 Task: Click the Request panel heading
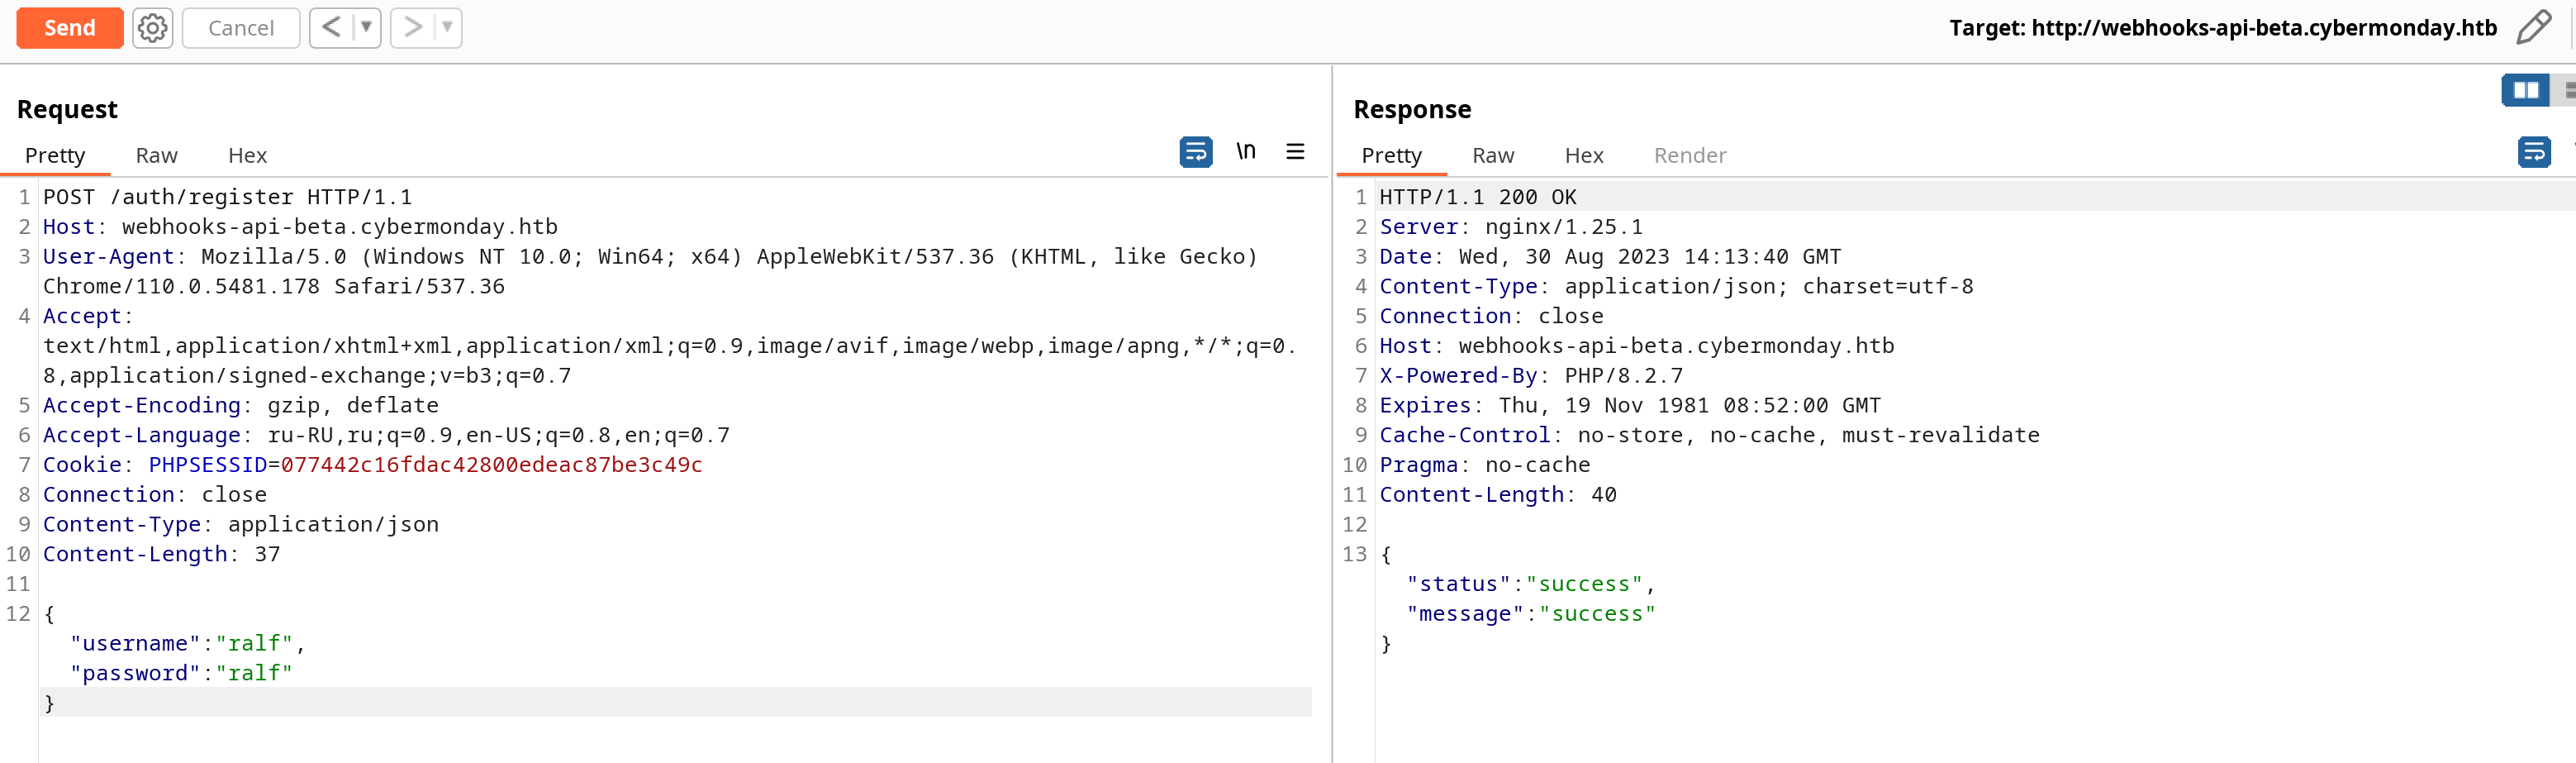pos(67,109)
